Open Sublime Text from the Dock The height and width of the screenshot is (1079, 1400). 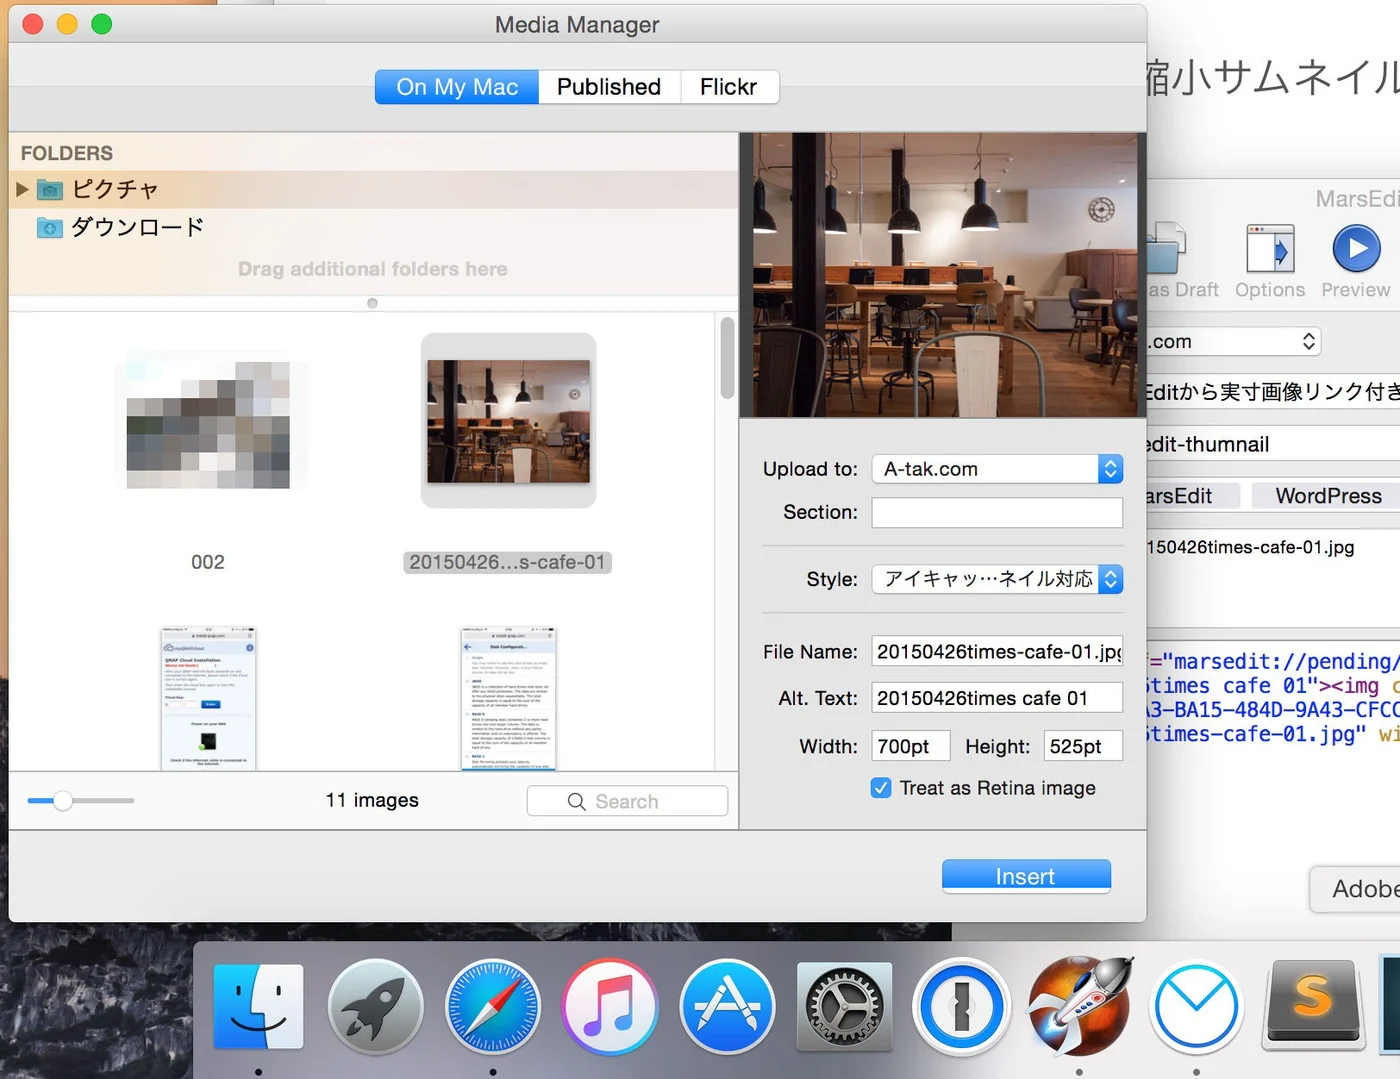tap(1313, 1004)
